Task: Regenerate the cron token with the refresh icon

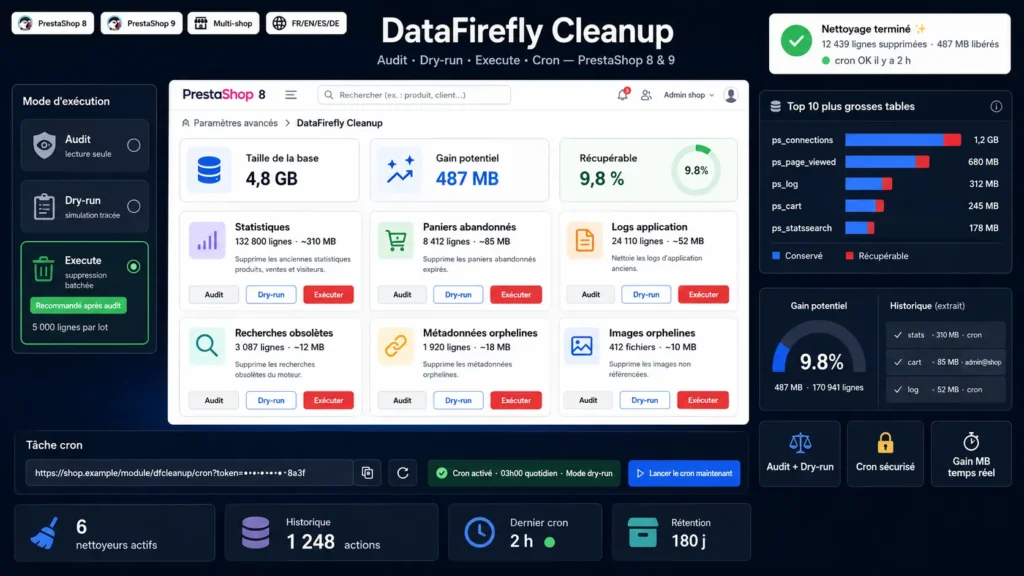Action: (x=403, y=473)
